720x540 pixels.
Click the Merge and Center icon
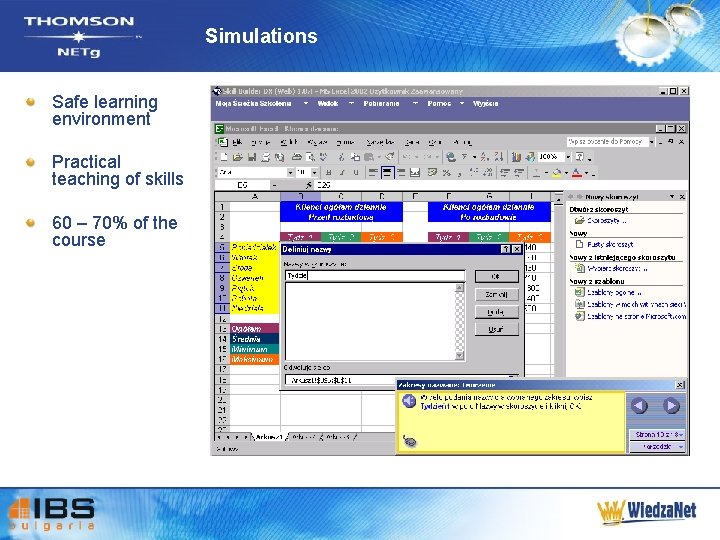click(415, 173)
